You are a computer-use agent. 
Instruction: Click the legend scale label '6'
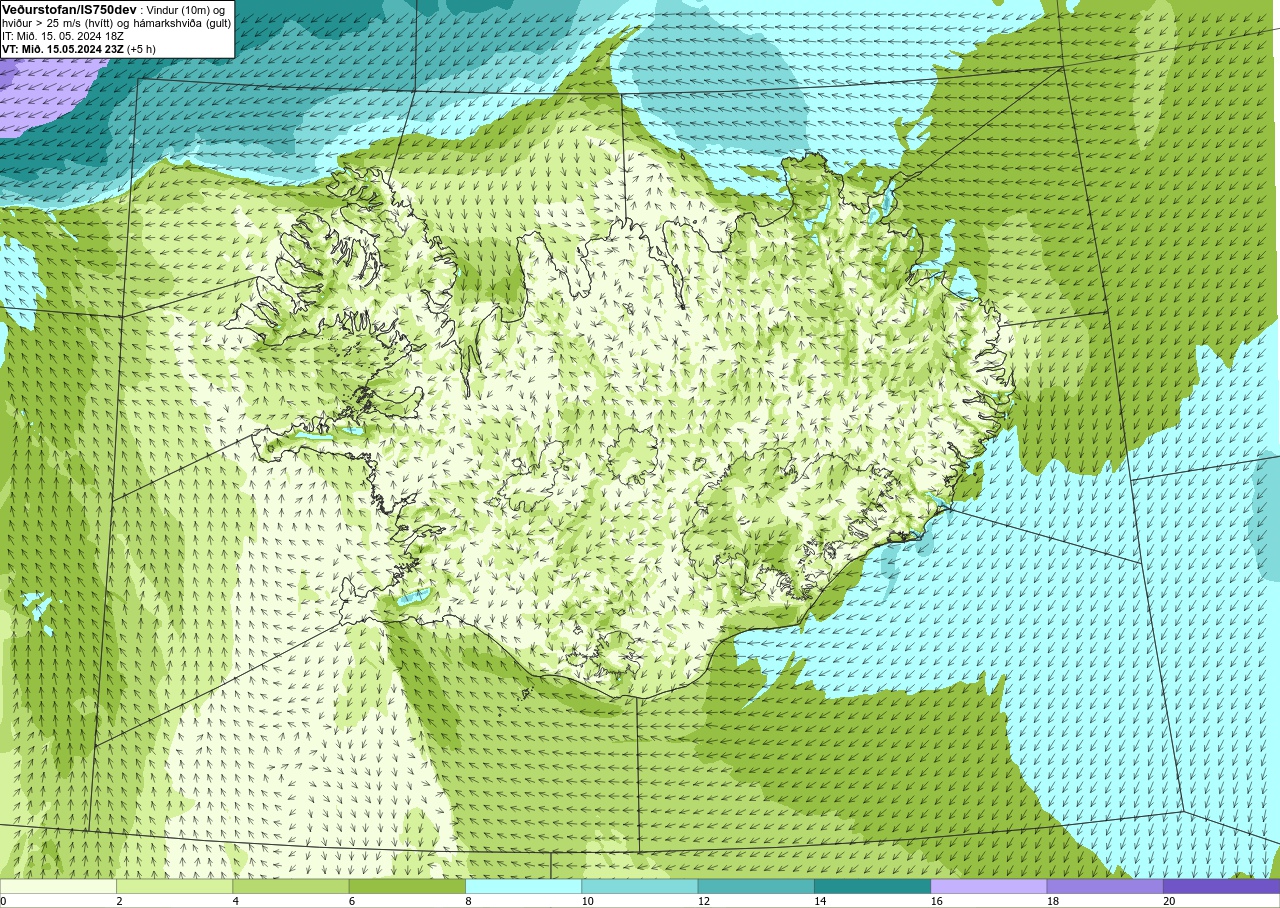[x=352, y=901]
